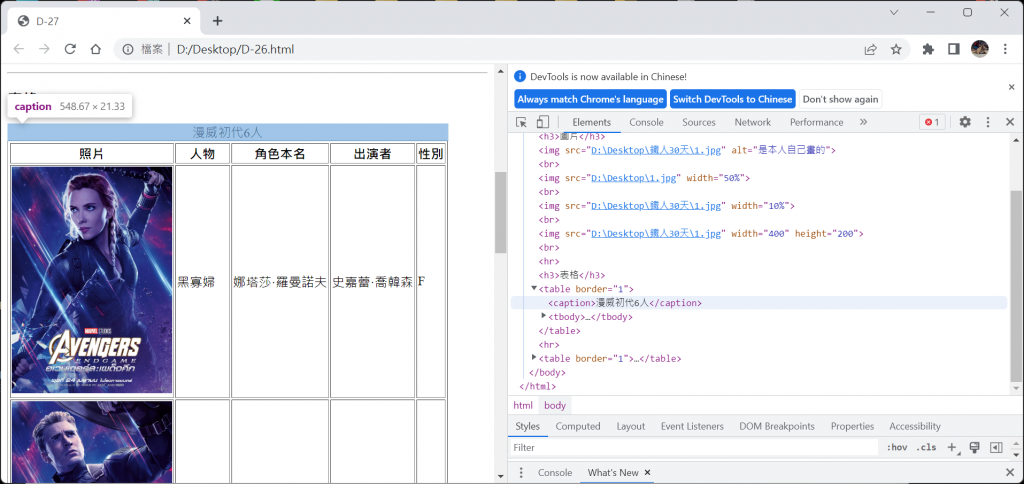Image resolution: width=1024 pixels, height=484 pixels.
Task: Open the Performance tab
Action: click(x=816, y=122)
